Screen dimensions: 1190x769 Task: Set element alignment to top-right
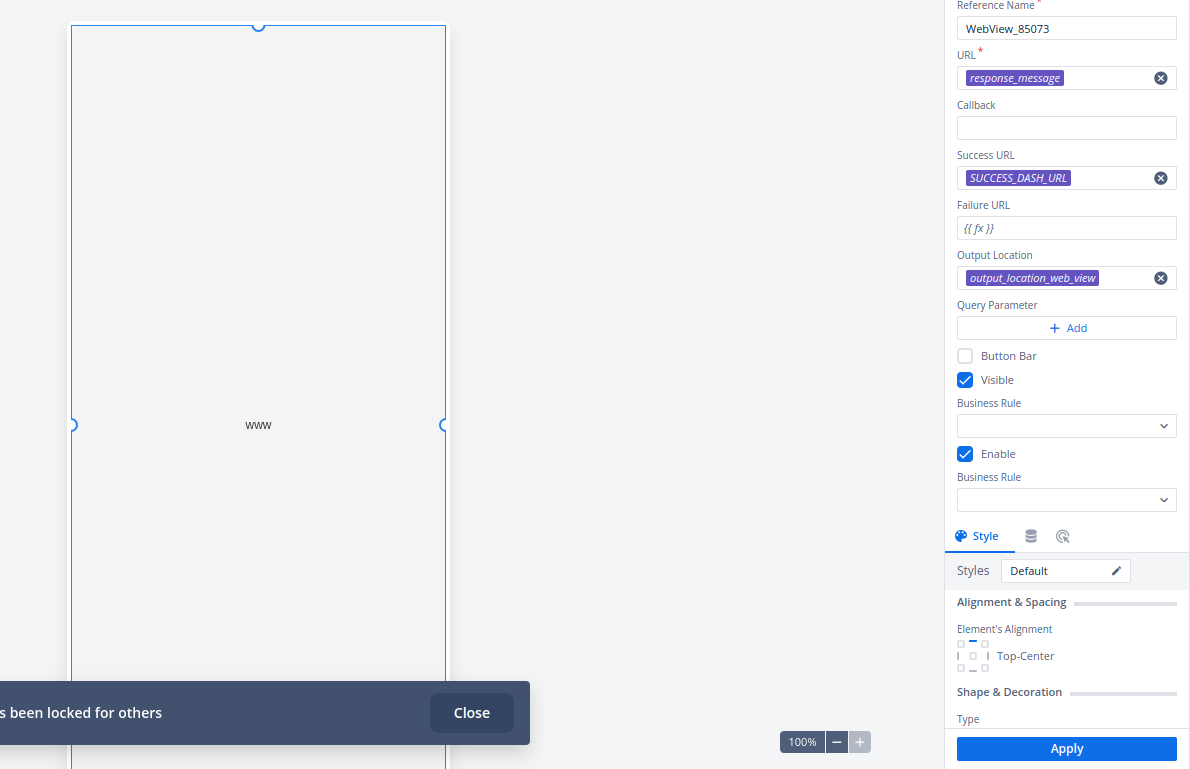click(x=985, y=645)
